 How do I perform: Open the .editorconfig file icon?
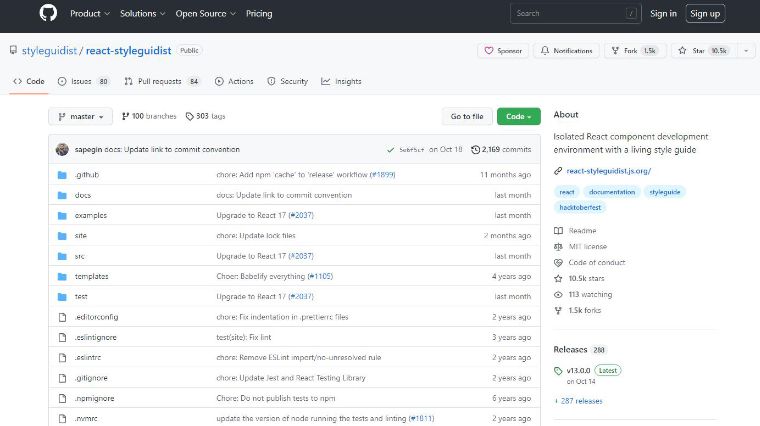click(x=62, y=317)
